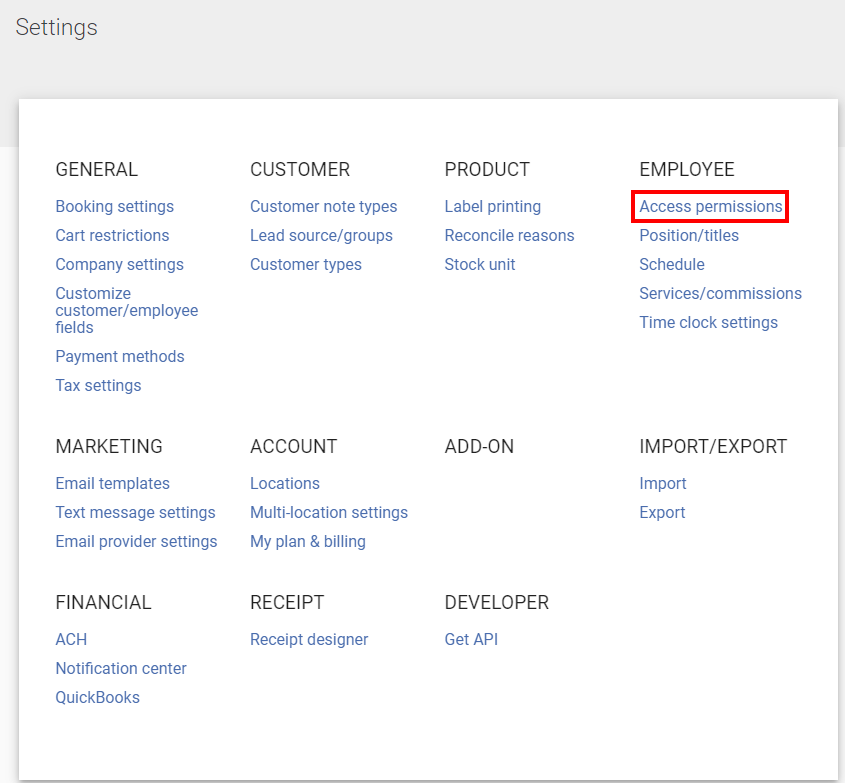
Task: Go to Cart restrictions
Action: pyautogui.click(x=112, y=236)
